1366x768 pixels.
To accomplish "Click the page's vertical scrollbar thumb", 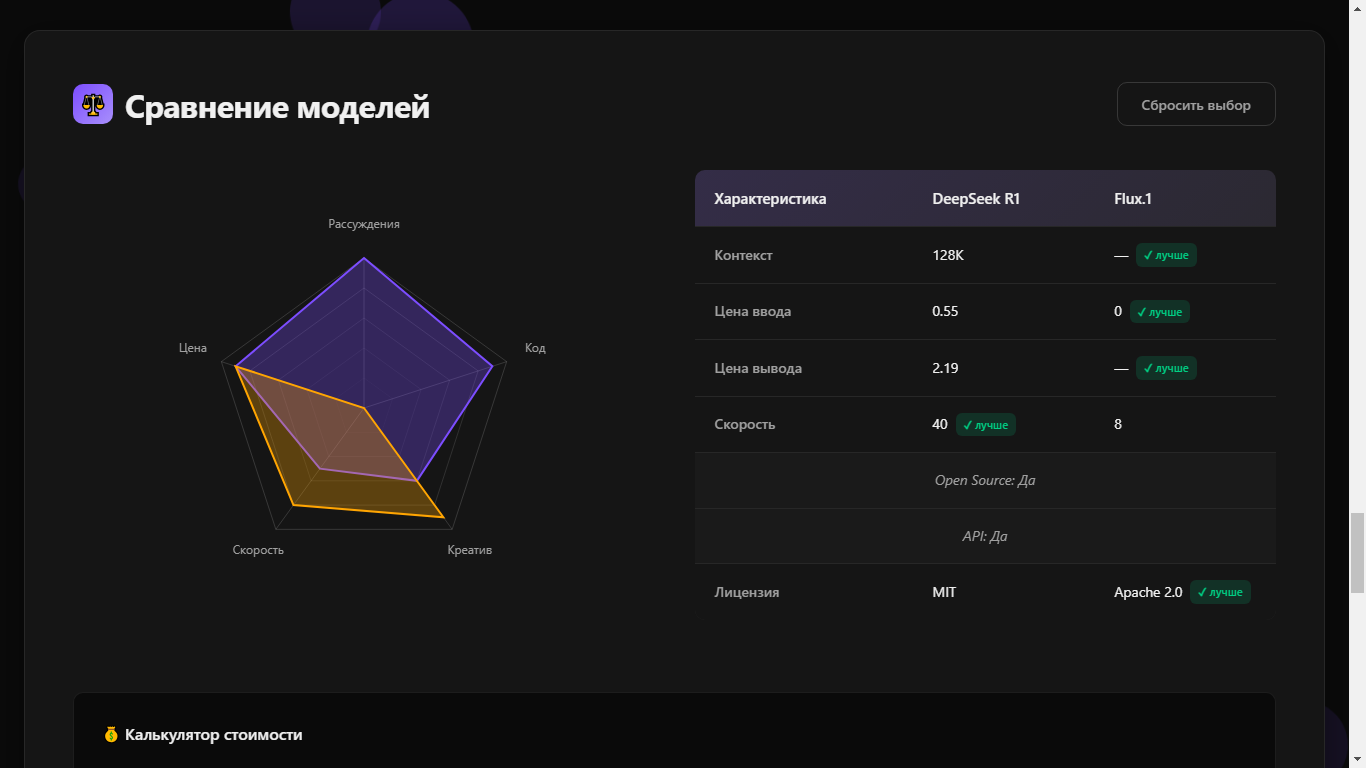I will click(x=1357, y=553).
